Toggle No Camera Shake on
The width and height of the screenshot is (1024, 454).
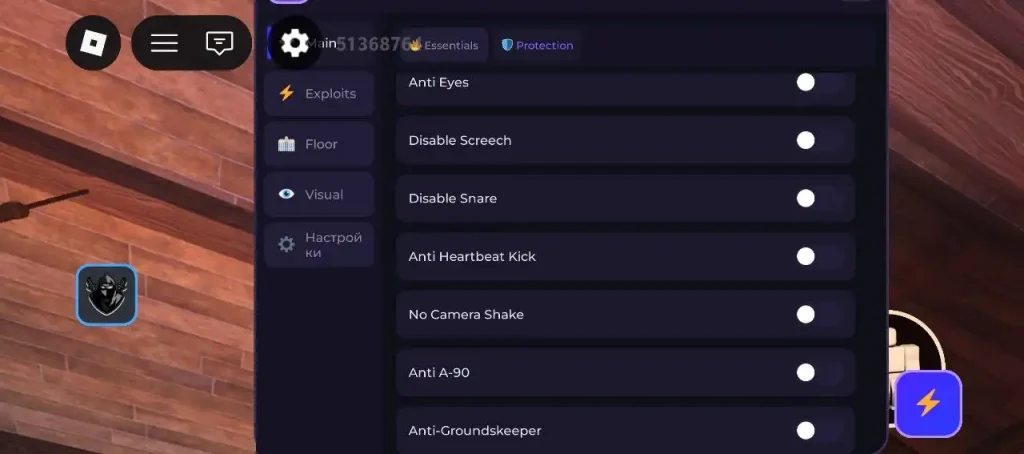point(820,314)
